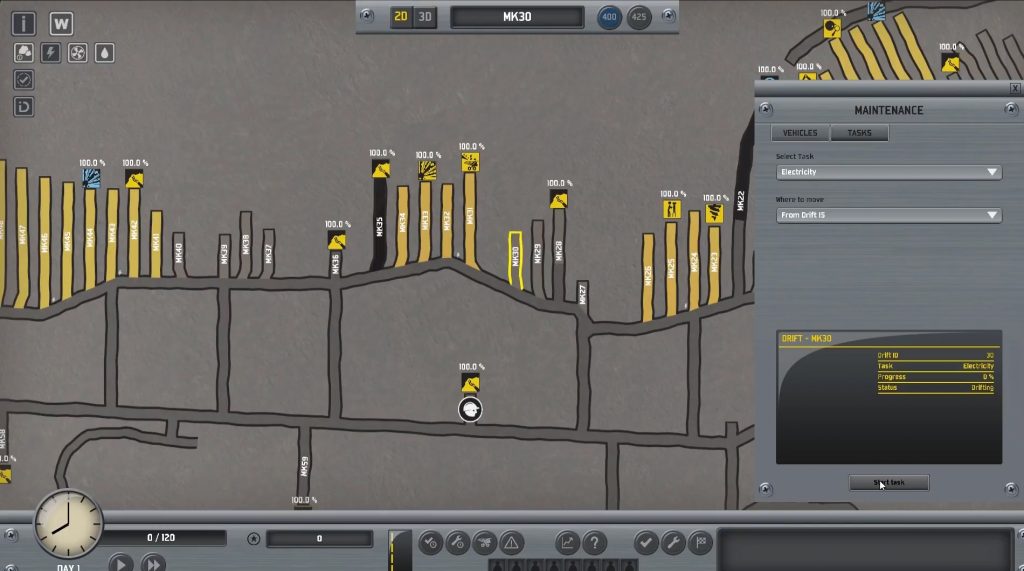This screenshot has height=571, width=1024.
Task: Open the warnings triangle icon
Action: tap(511, 542)
